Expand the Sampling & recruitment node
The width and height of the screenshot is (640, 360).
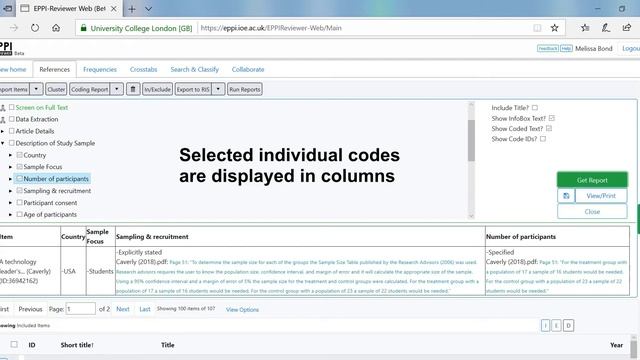pos(11,191)
